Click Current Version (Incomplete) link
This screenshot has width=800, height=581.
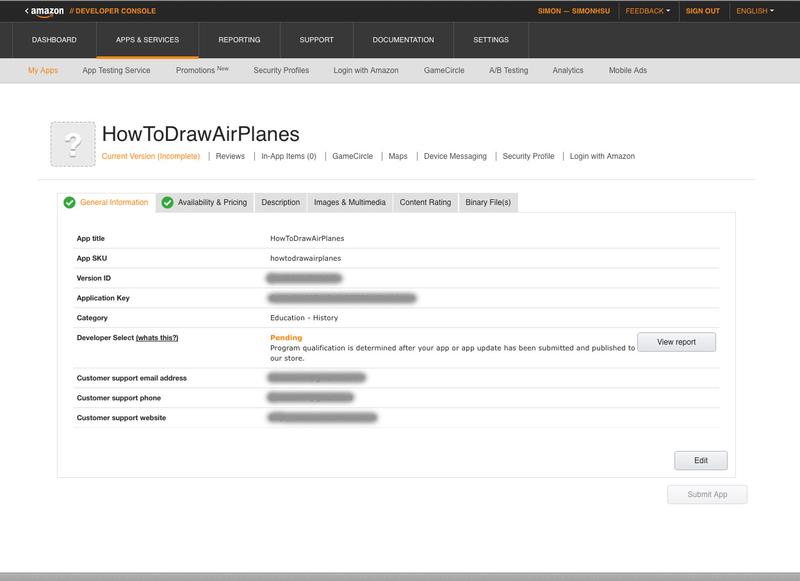click(151, 156)
